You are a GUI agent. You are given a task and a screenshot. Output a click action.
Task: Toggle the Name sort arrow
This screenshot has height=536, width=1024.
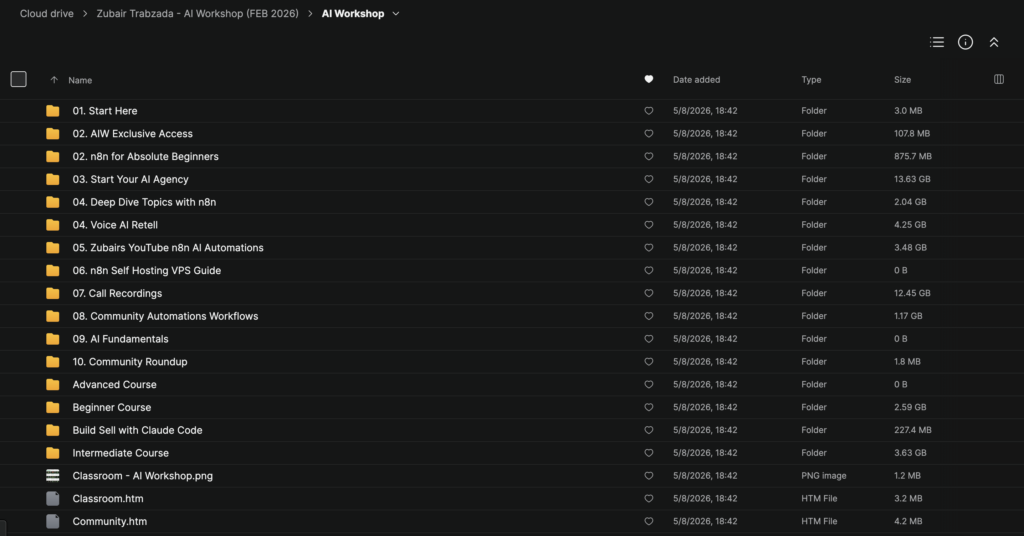coord(54,80)
